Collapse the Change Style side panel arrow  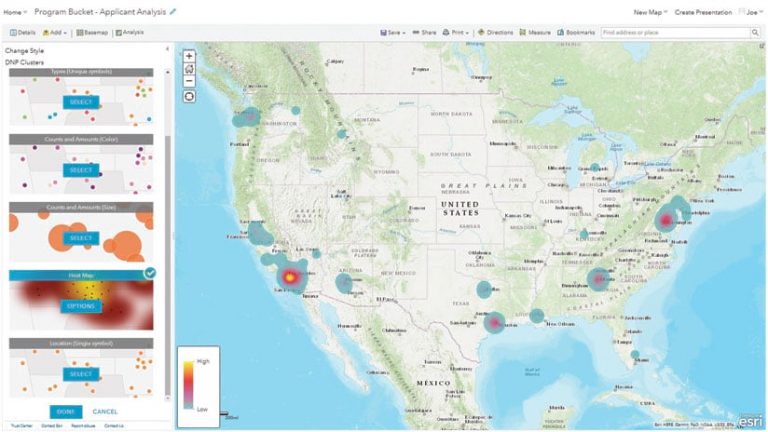[168, 49]
